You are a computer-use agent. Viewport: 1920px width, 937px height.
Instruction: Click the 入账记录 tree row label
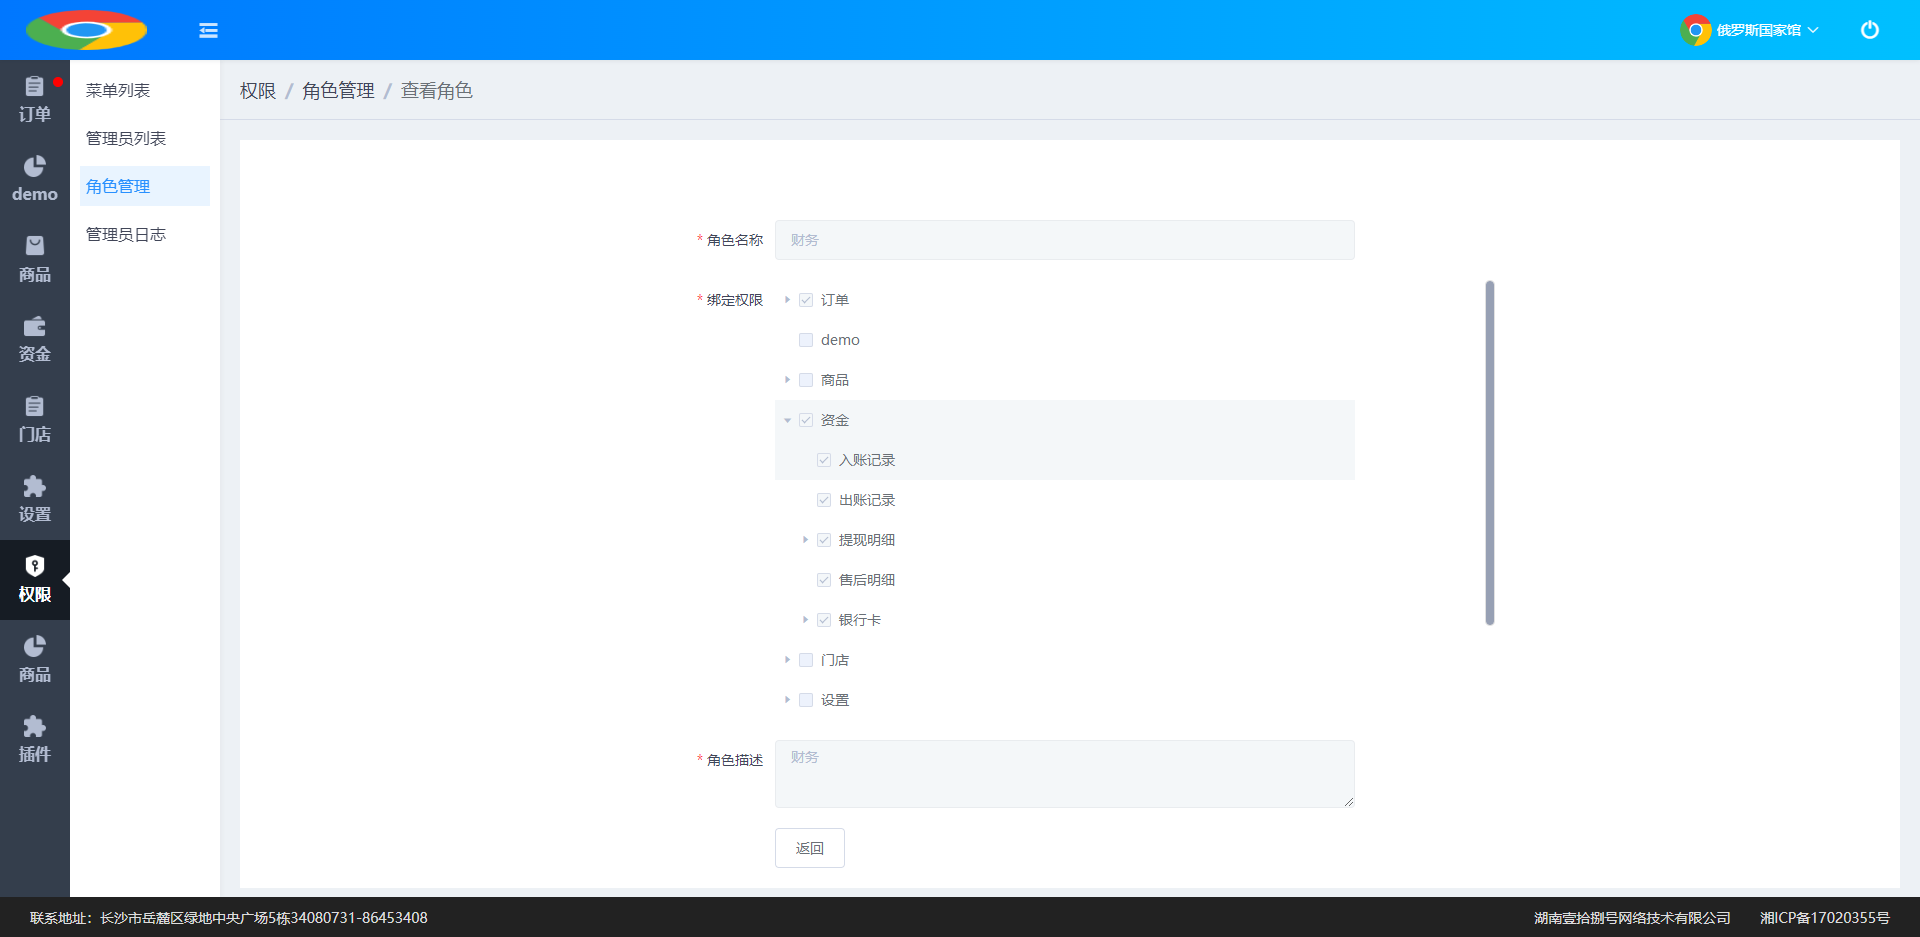coord(867,460)
